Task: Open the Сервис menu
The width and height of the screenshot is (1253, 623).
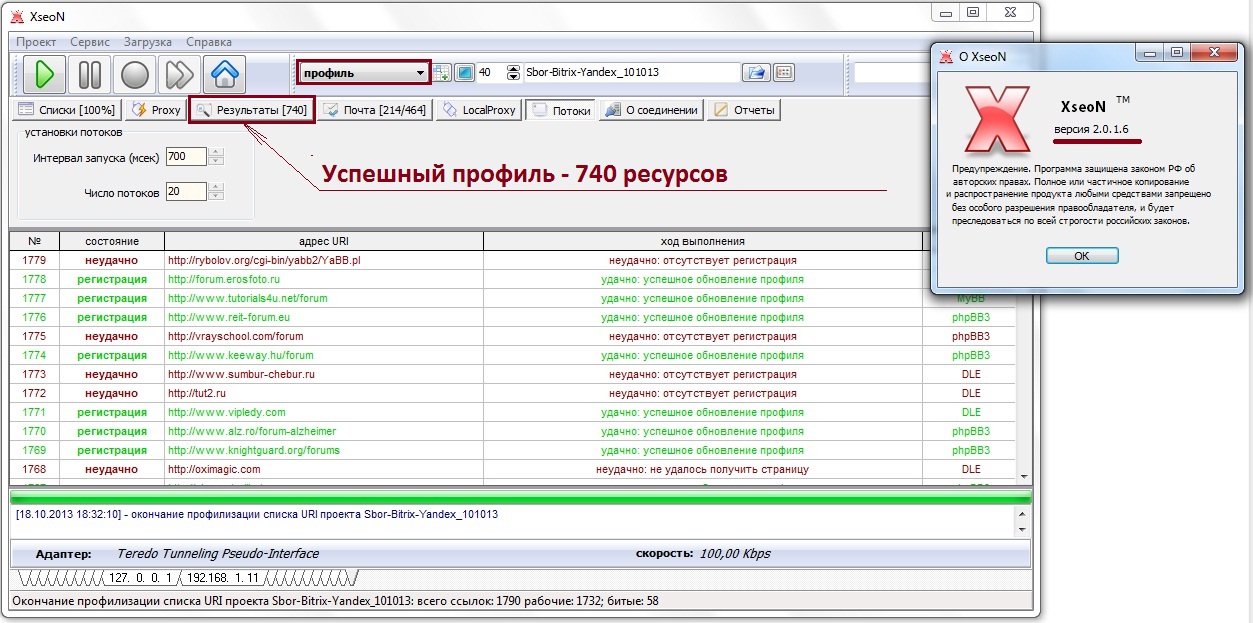Action: (x=90, y=42)
